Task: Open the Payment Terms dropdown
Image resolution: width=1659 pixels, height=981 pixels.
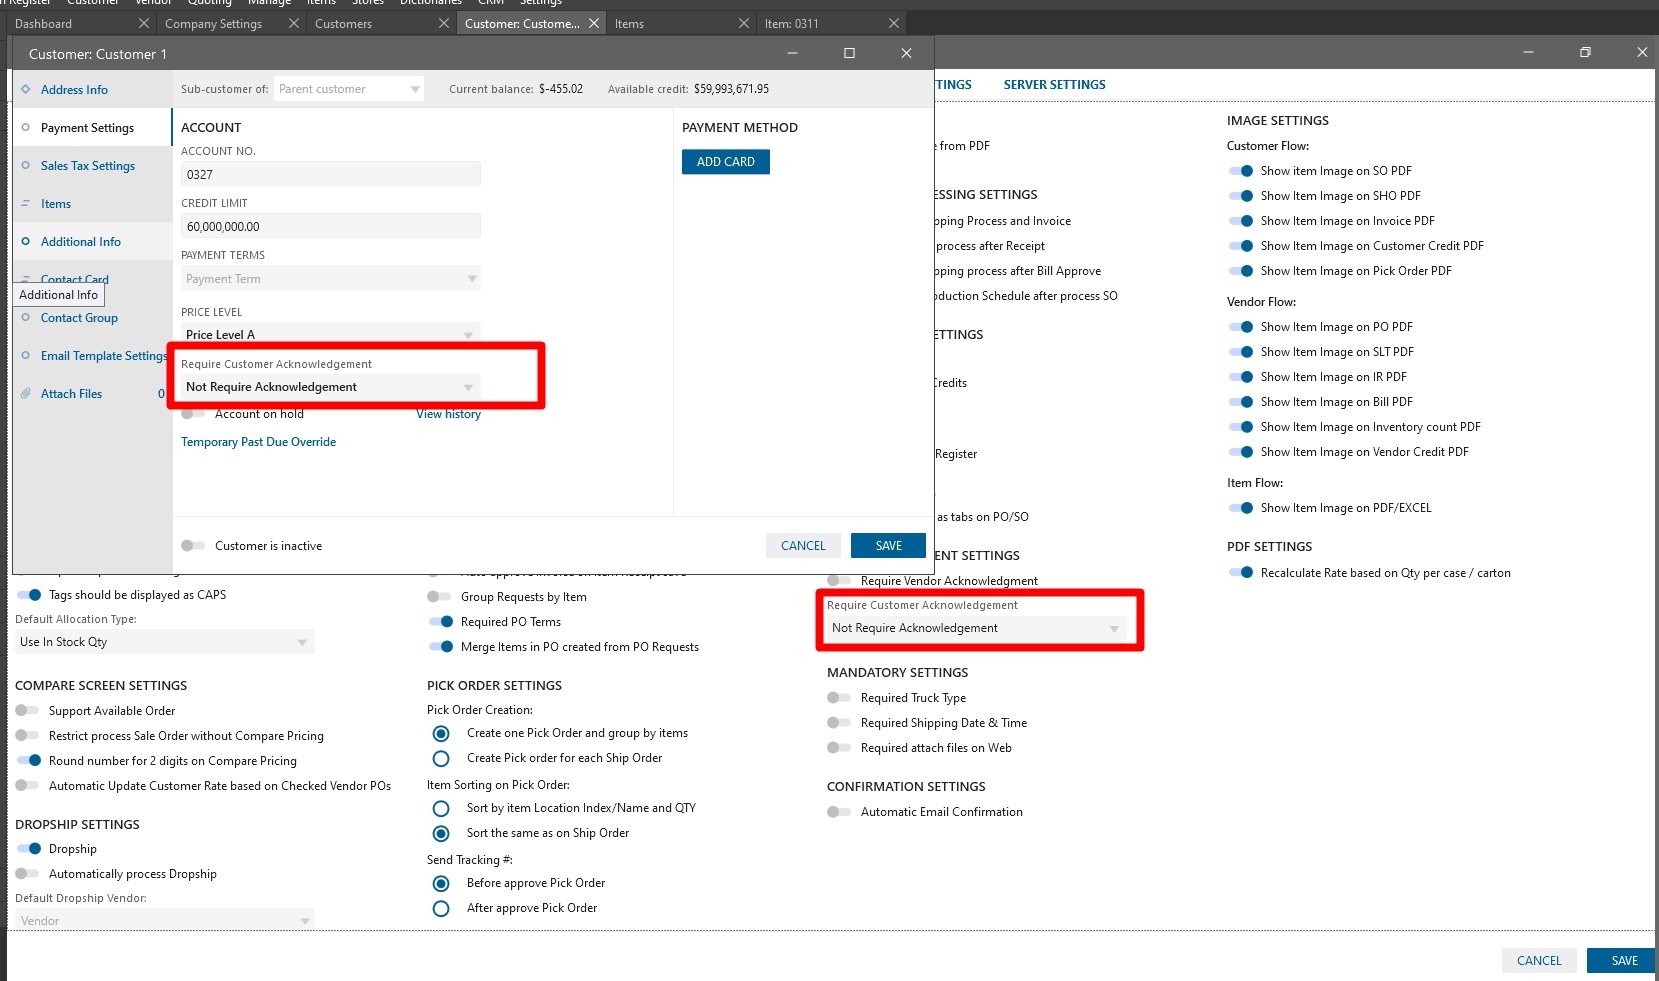Action: point(471,279)
